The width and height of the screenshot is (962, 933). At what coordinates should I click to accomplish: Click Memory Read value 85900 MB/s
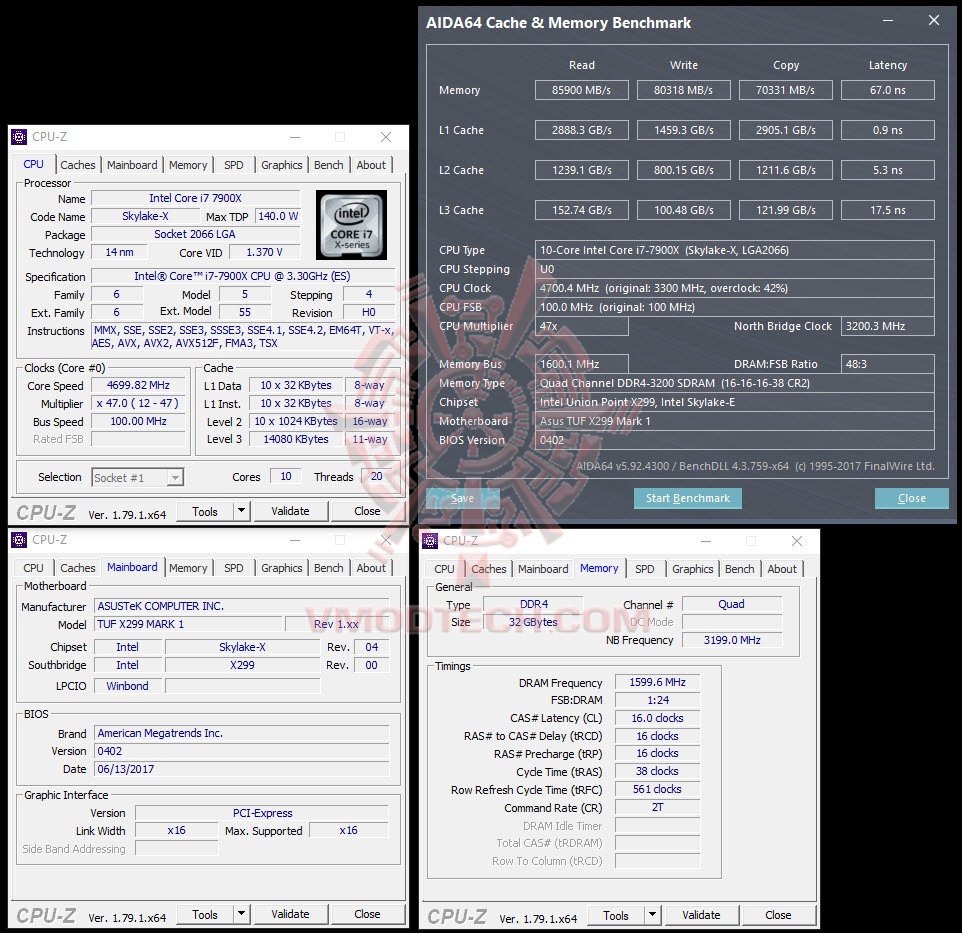point(582,90)
